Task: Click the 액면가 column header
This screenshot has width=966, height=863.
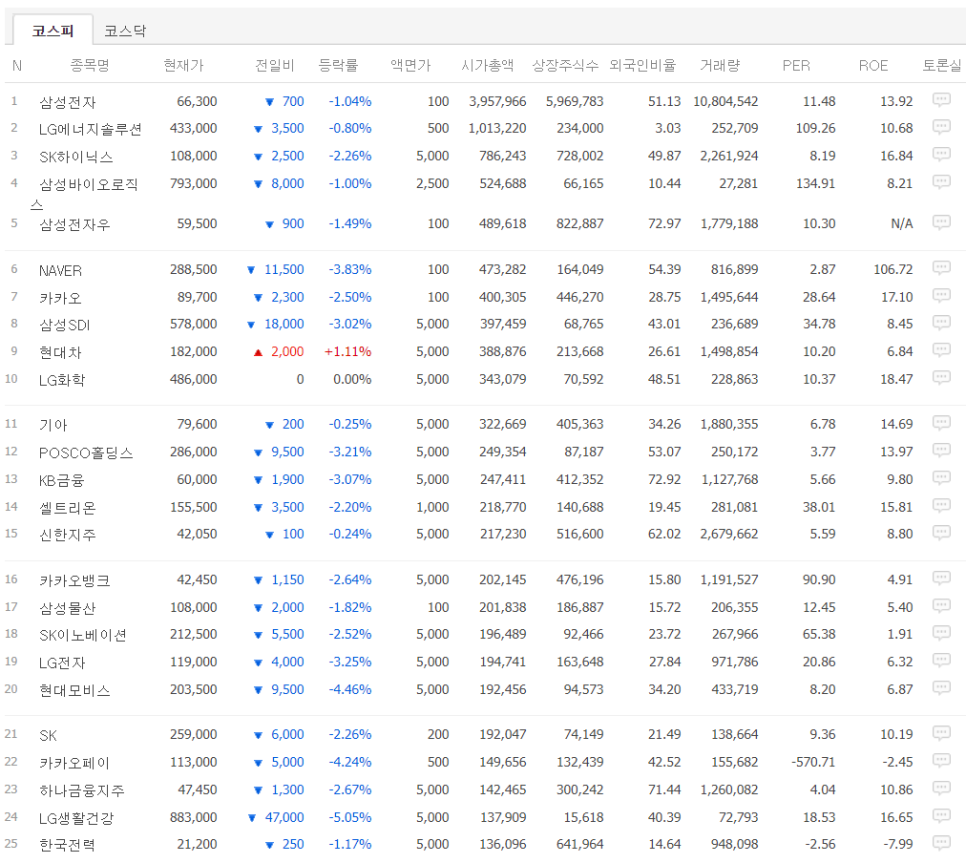Action: click(411, 65)
